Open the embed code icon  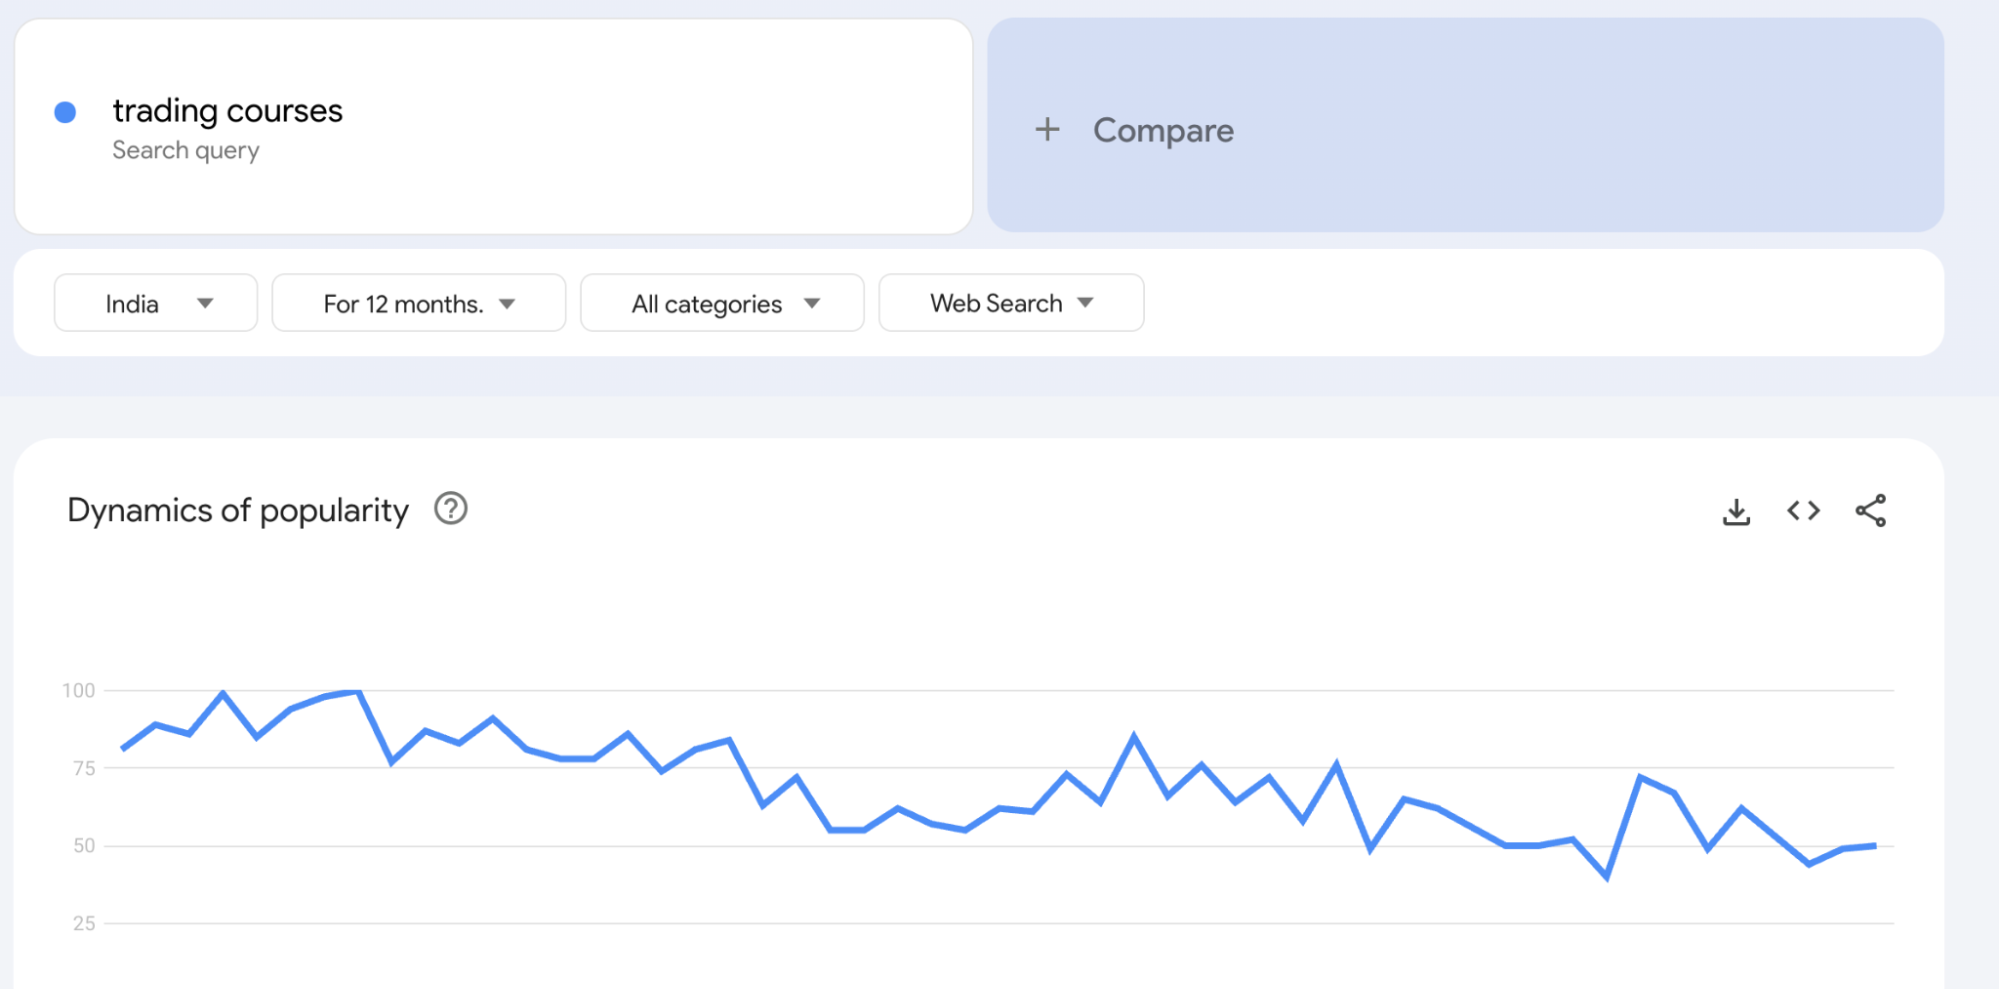click(1803, 511)
